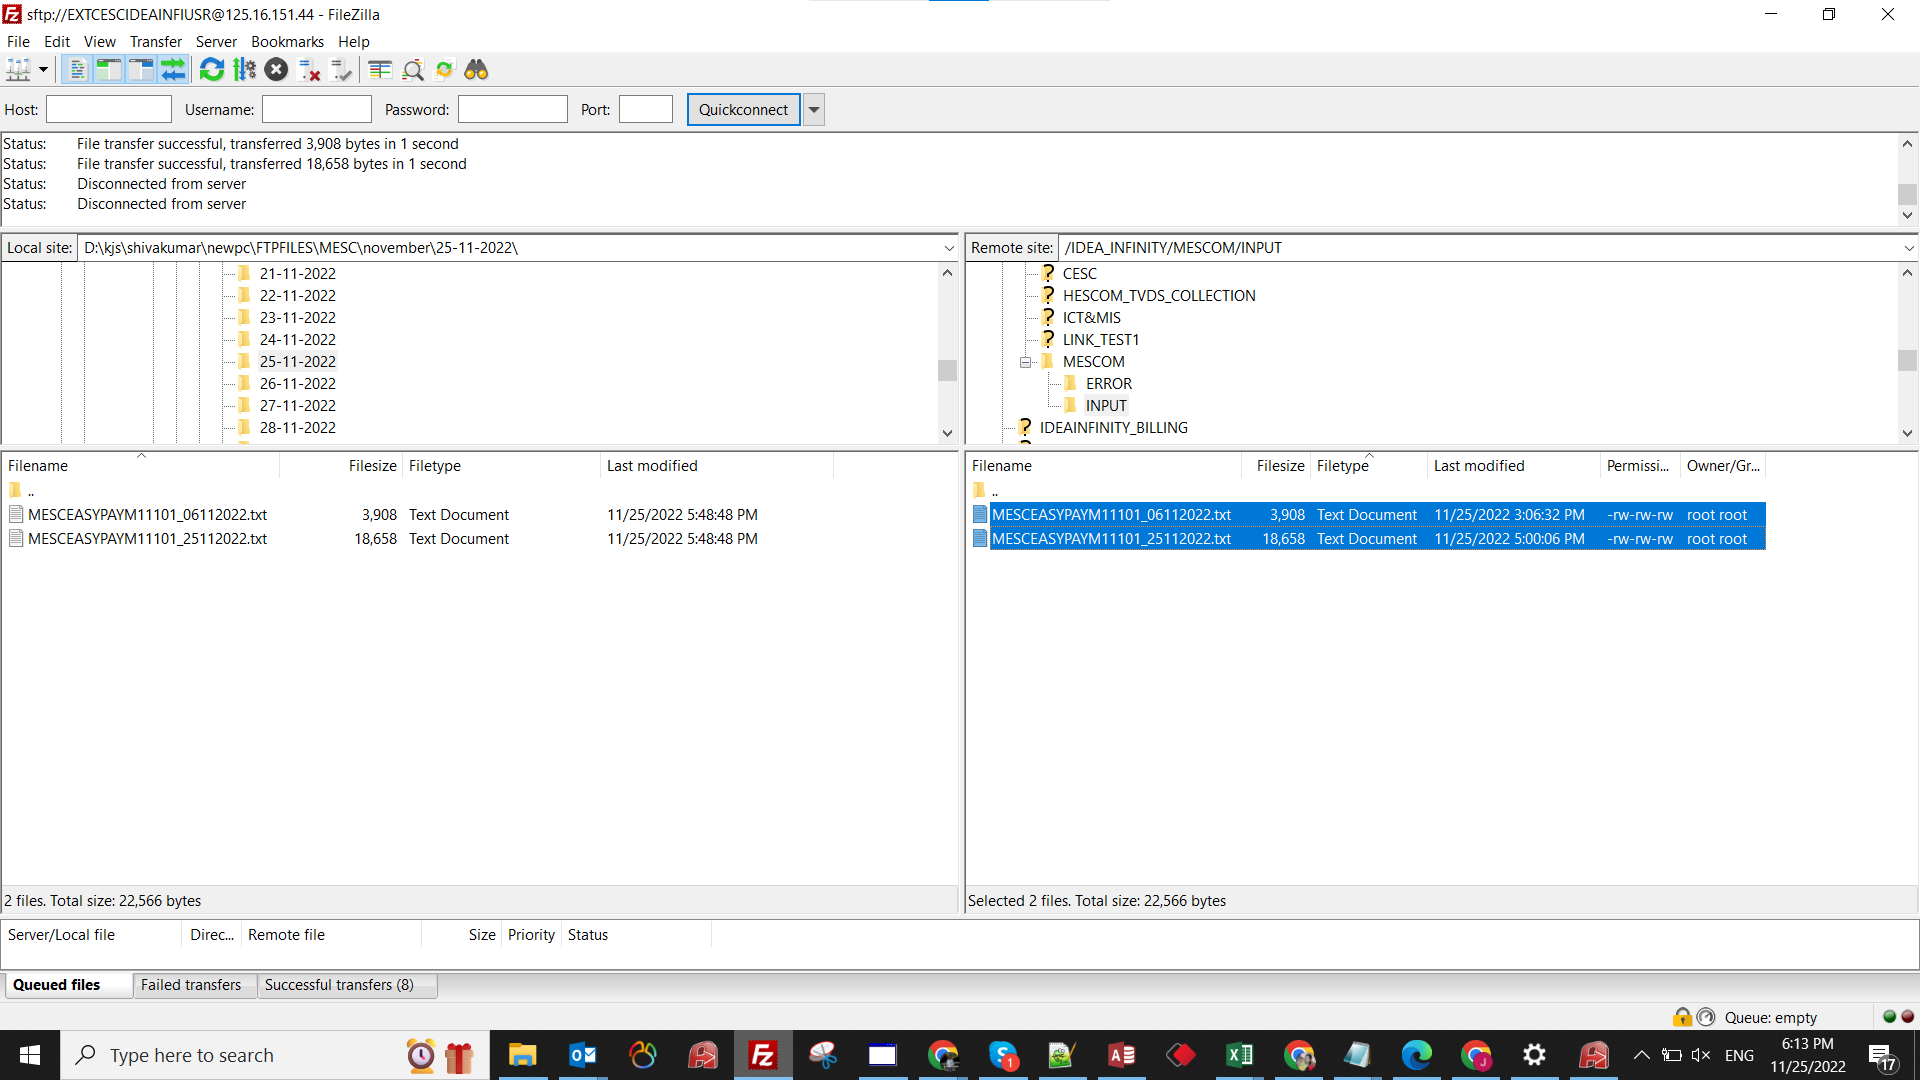
Task: Sort local list by Last modified
Action: pyautogui.click(x=716, y=466)
